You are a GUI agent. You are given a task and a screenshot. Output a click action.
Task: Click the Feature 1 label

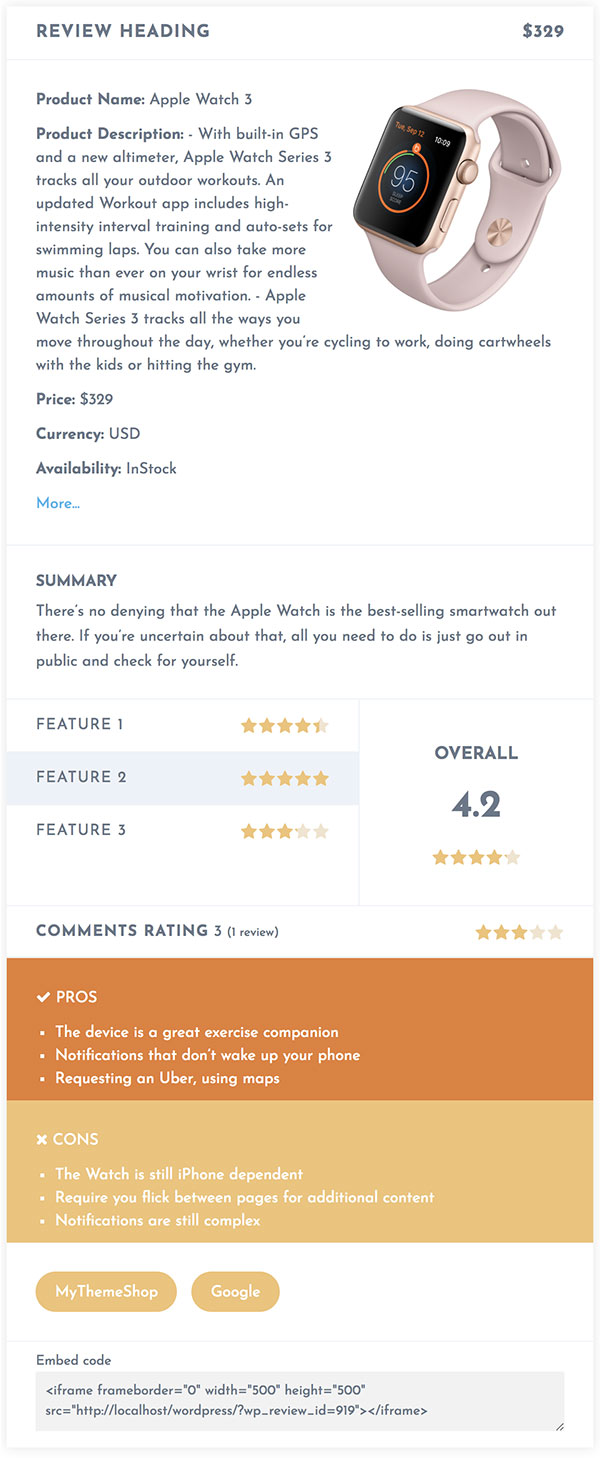[x=80, y=724]
